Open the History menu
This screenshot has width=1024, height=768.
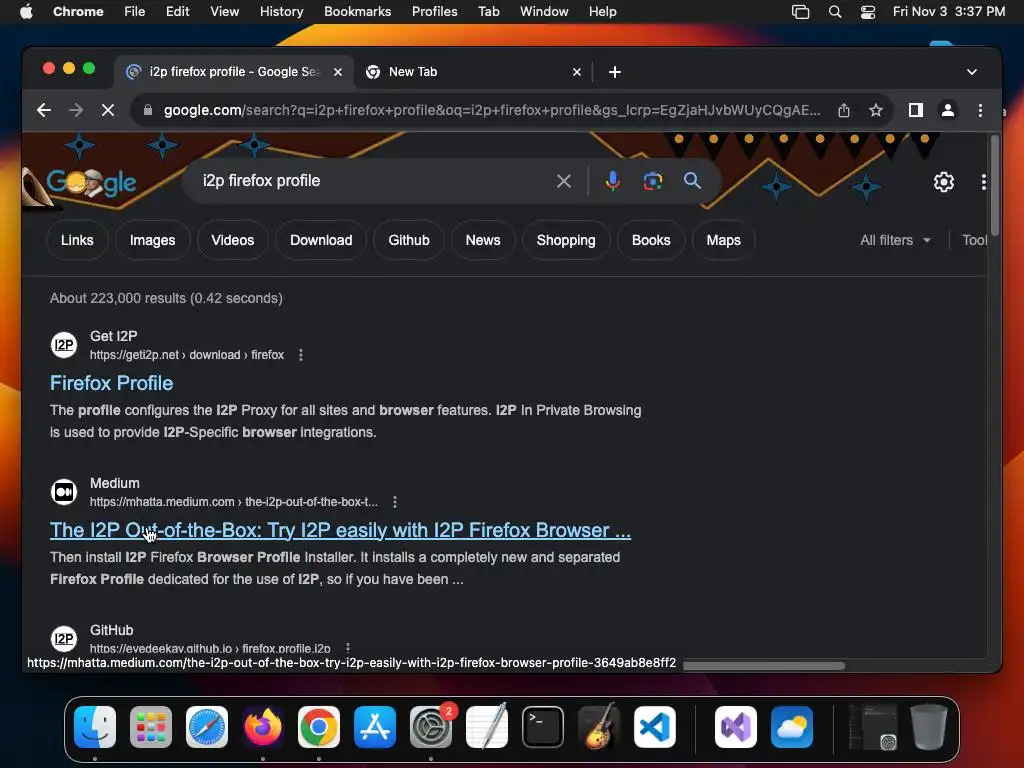coord(281,12)
